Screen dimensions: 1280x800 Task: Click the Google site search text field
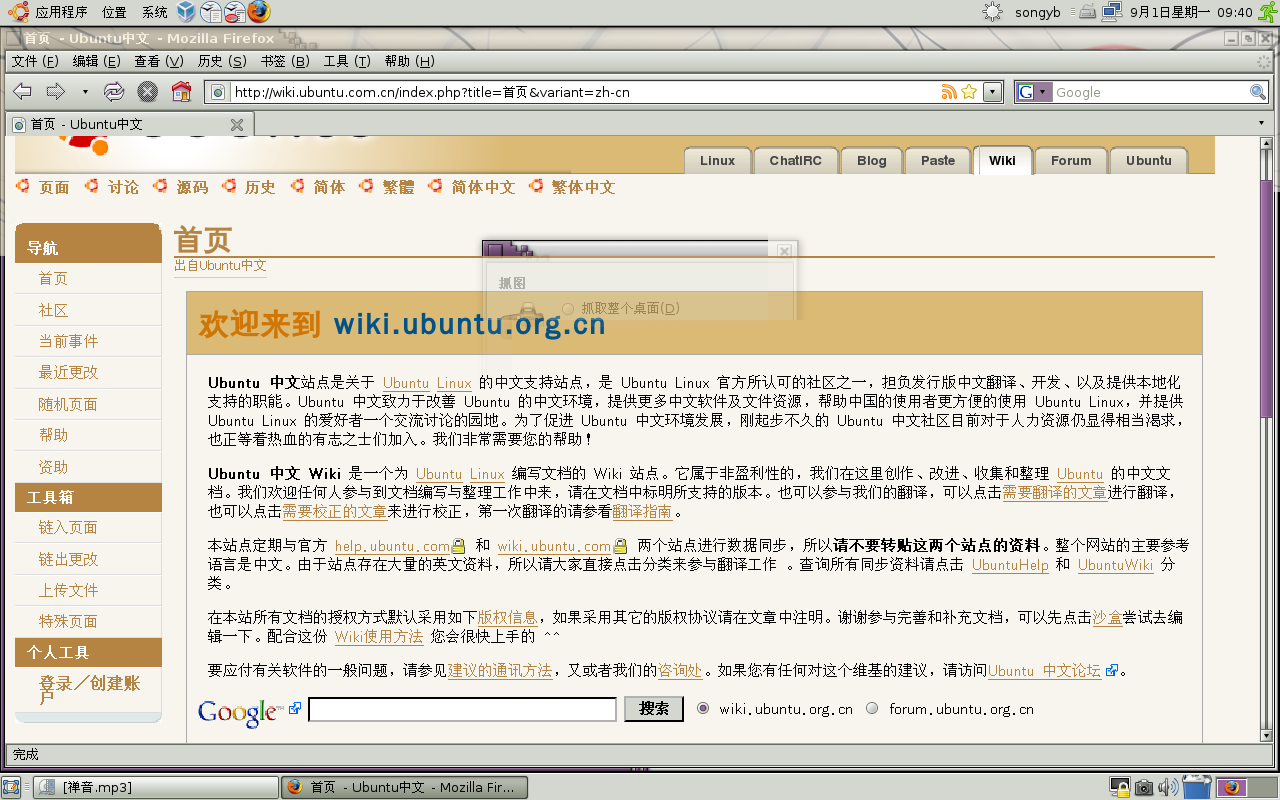click(462, 709)
